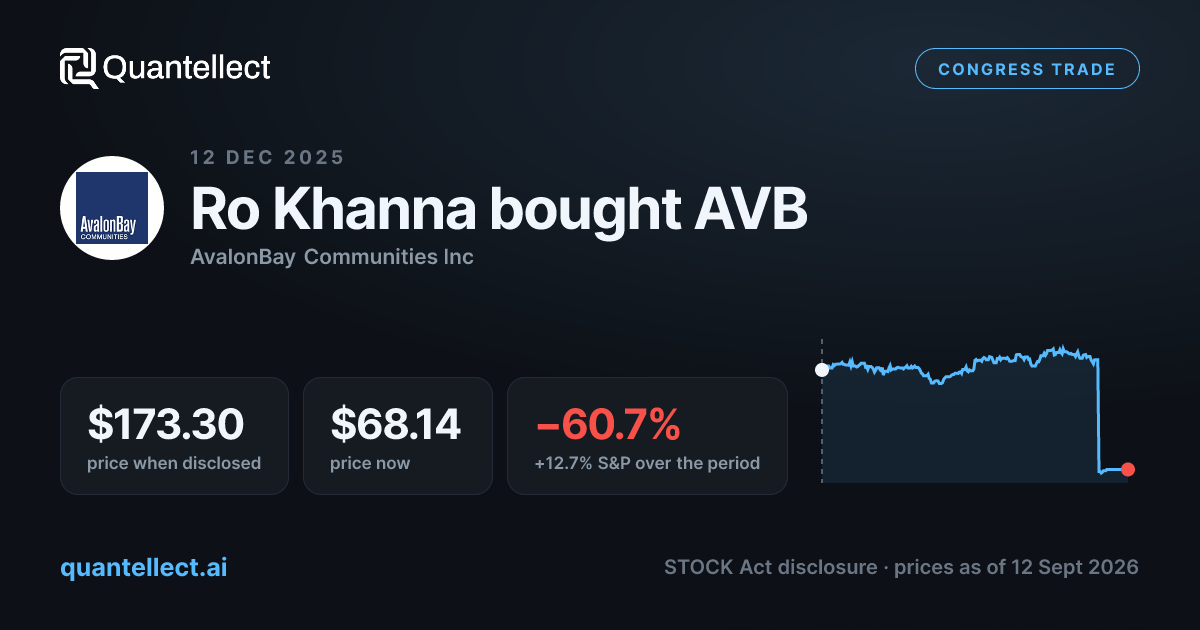Open the $173.30 price when disclosed card
The height and width of the screenshot is (630, 1200).
(174, 436)
